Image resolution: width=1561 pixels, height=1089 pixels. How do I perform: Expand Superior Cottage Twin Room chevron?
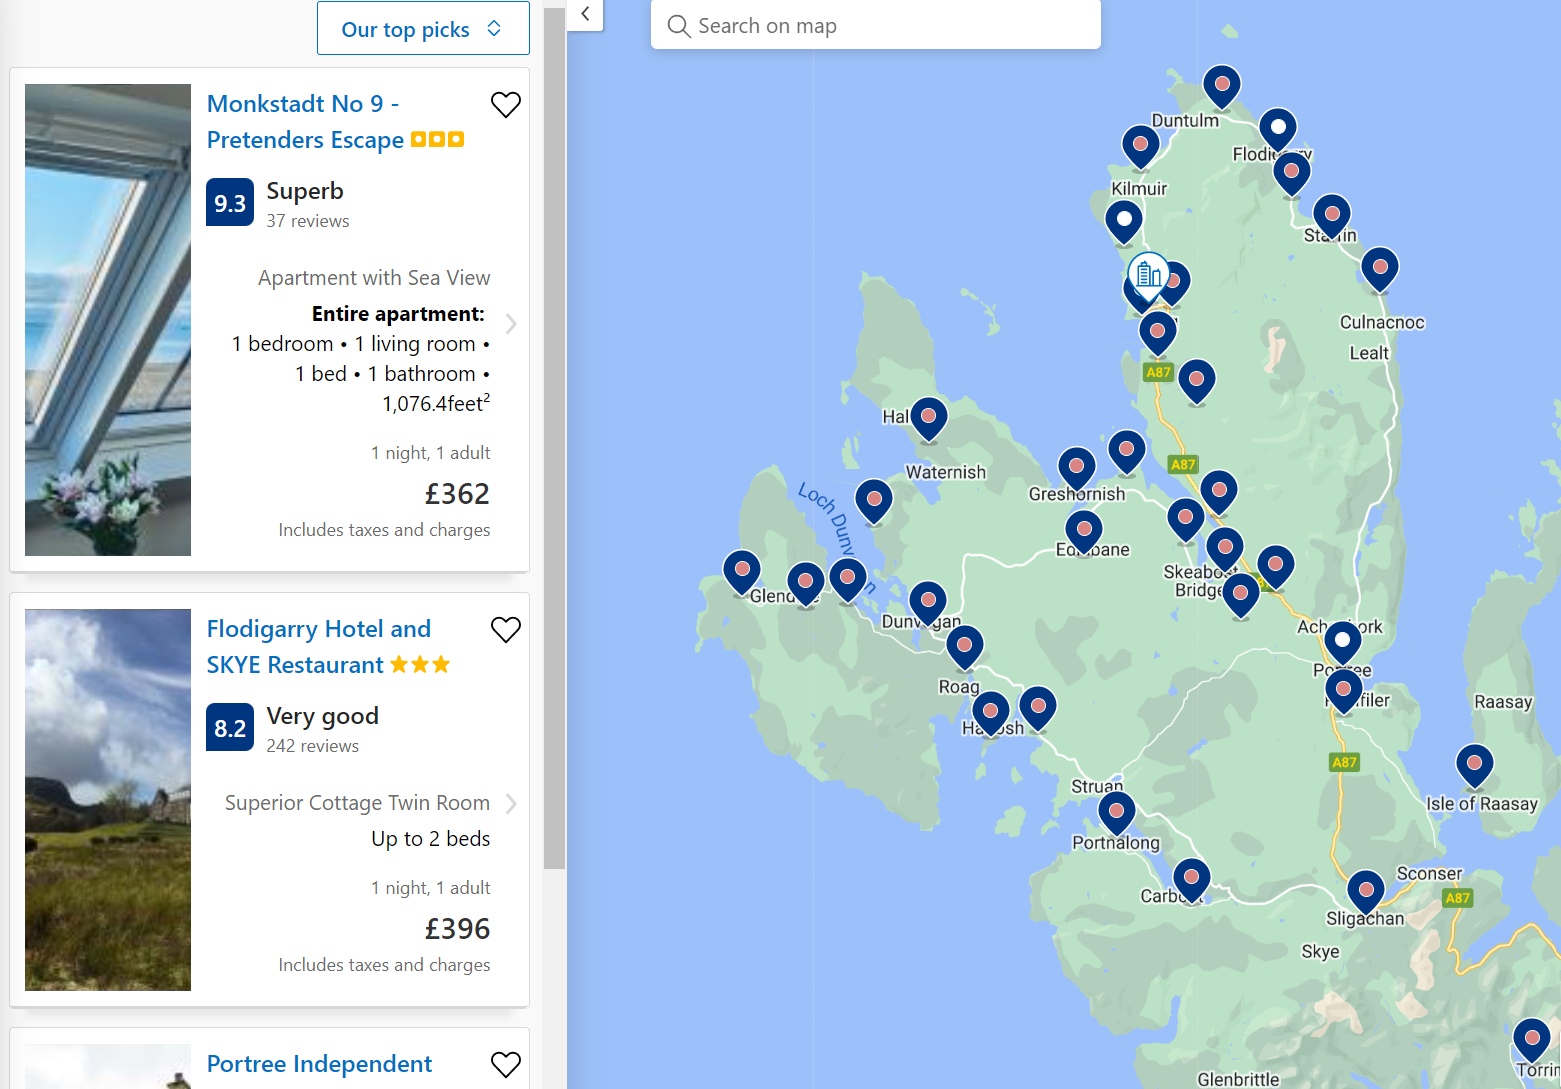pos(511,804)
